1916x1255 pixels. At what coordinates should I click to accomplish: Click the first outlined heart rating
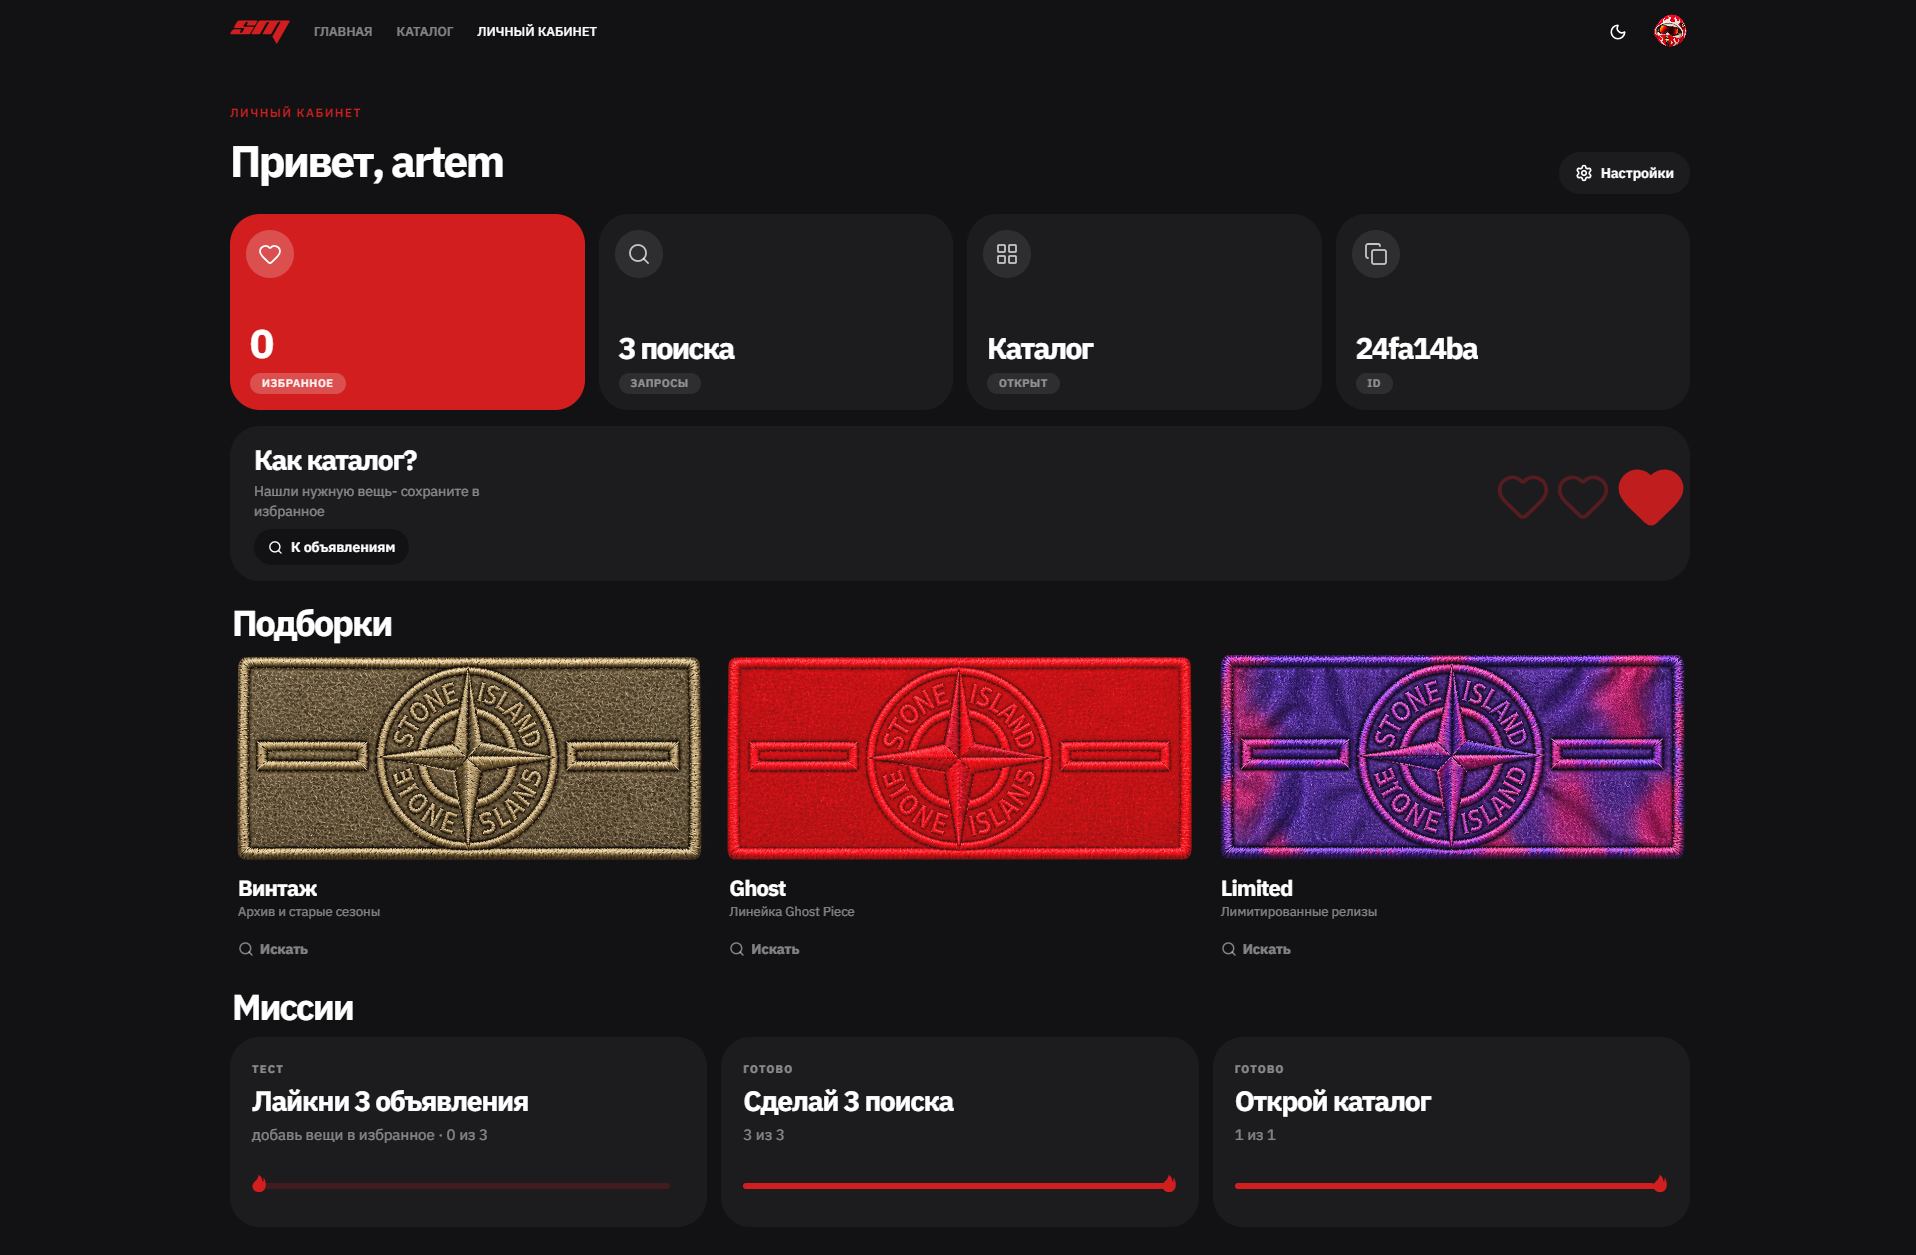pos(1522,497)
